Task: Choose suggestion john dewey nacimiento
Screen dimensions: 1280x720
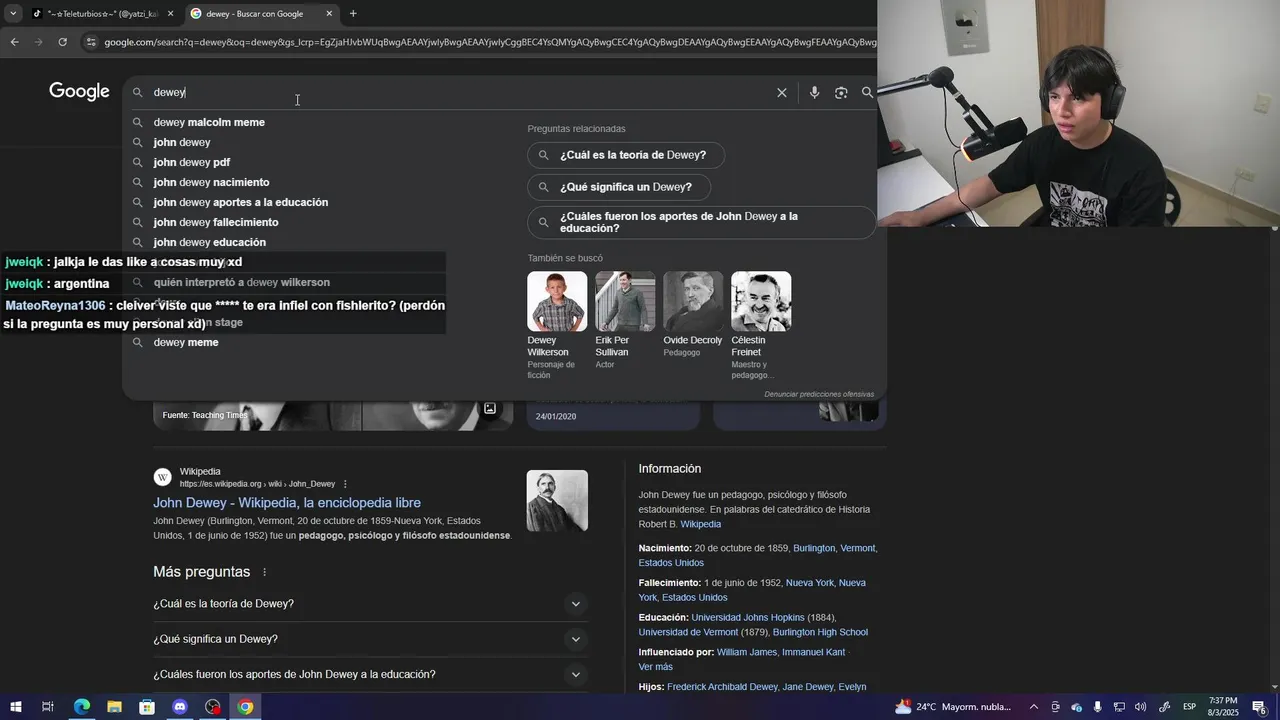Action: tap(211, 182)
